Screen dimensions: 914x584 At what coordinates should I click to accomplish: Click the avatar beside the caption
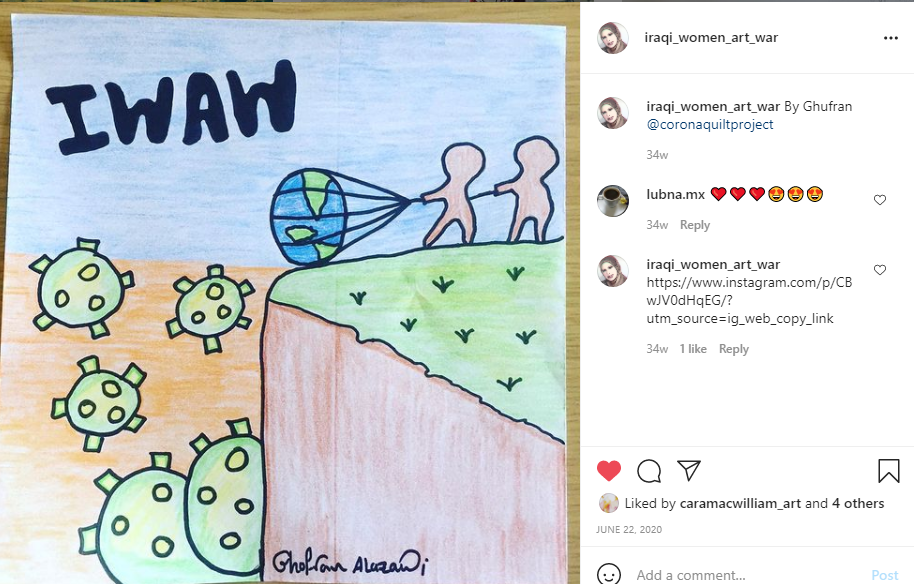click(613, 112)
